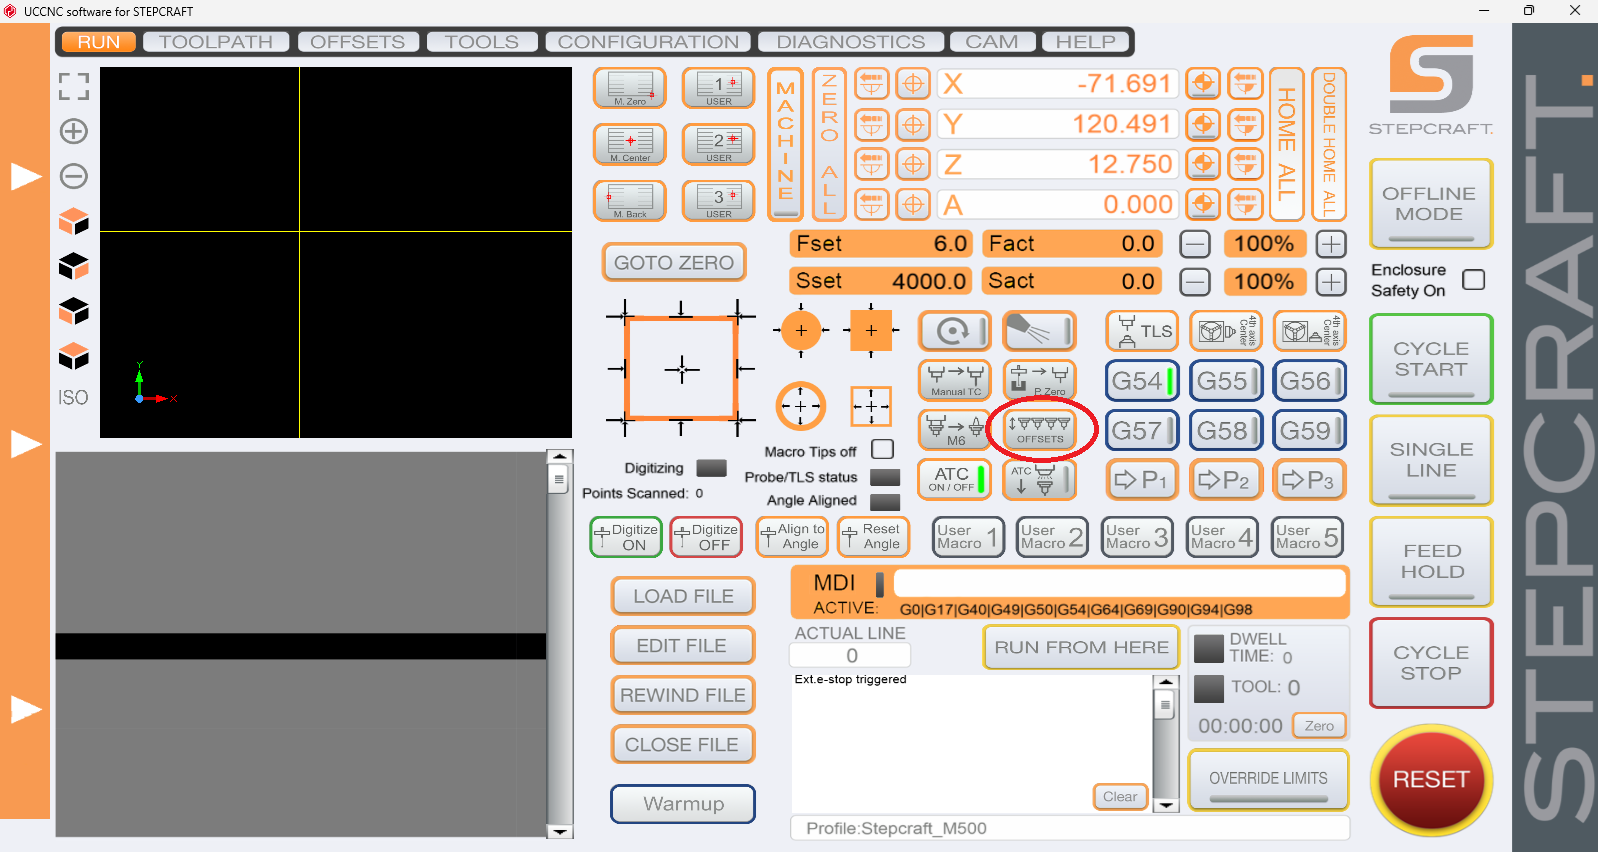Go to USER position 3
This screenshot has height=852, width=1598.
718,200
